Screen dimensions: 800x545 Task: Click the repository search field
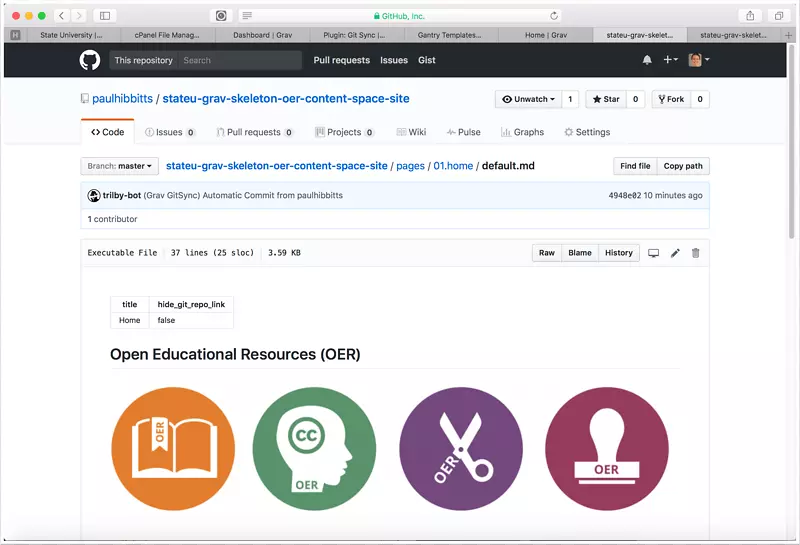pos(240,60)
